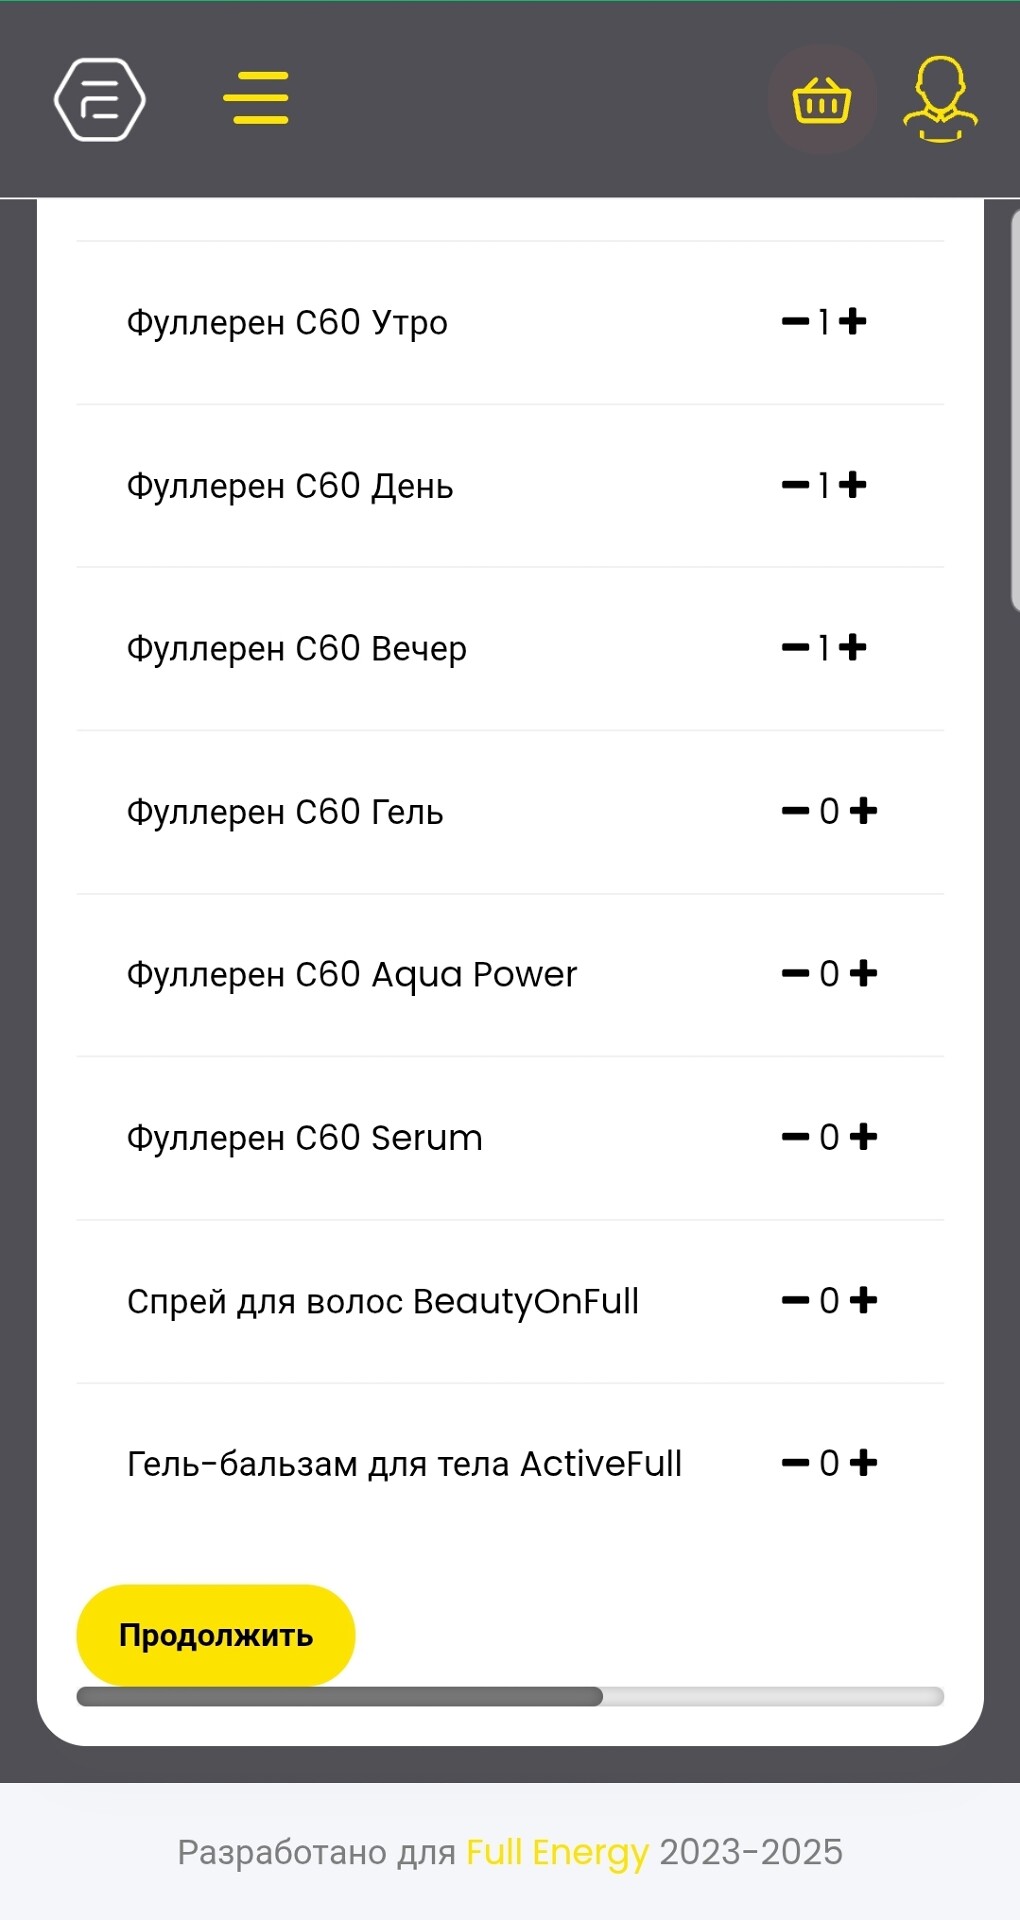Tap the hexagon site logo
The image size is (1020, 1920).
[x=99, y=100]
